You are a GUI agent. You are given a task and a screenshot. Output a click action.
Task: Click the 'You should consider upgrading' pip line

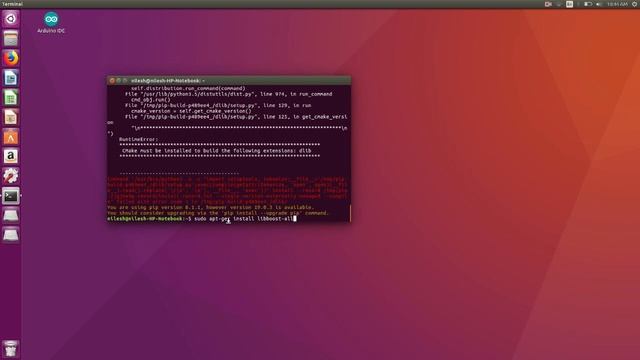218,213
